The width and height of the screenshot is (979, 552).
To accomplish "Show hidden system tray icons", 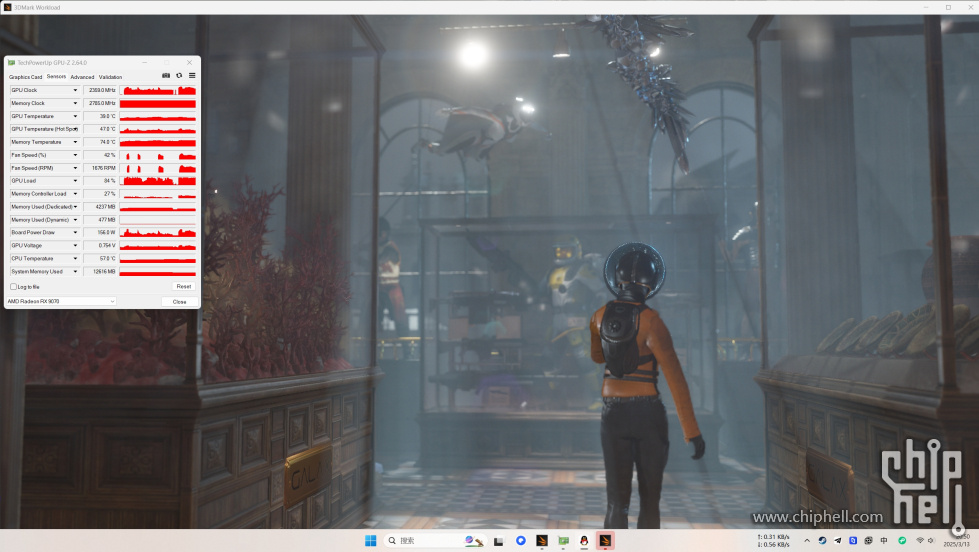I will click(807, 541).
